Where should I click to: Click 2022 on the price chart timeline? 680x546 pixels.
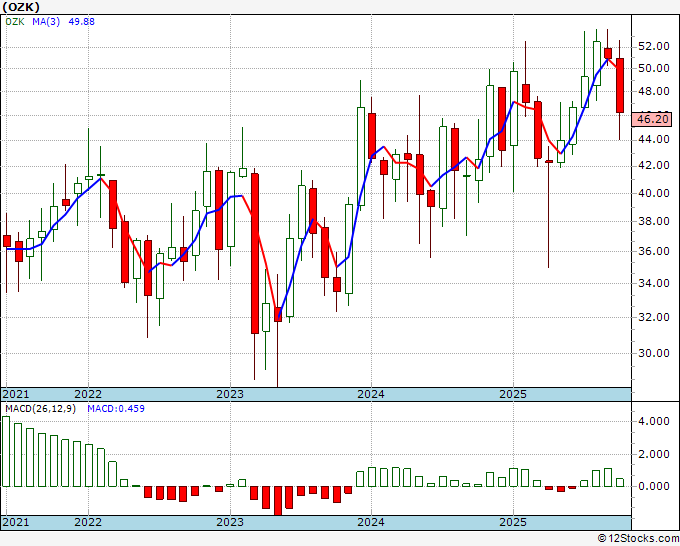tap(88, 394)
